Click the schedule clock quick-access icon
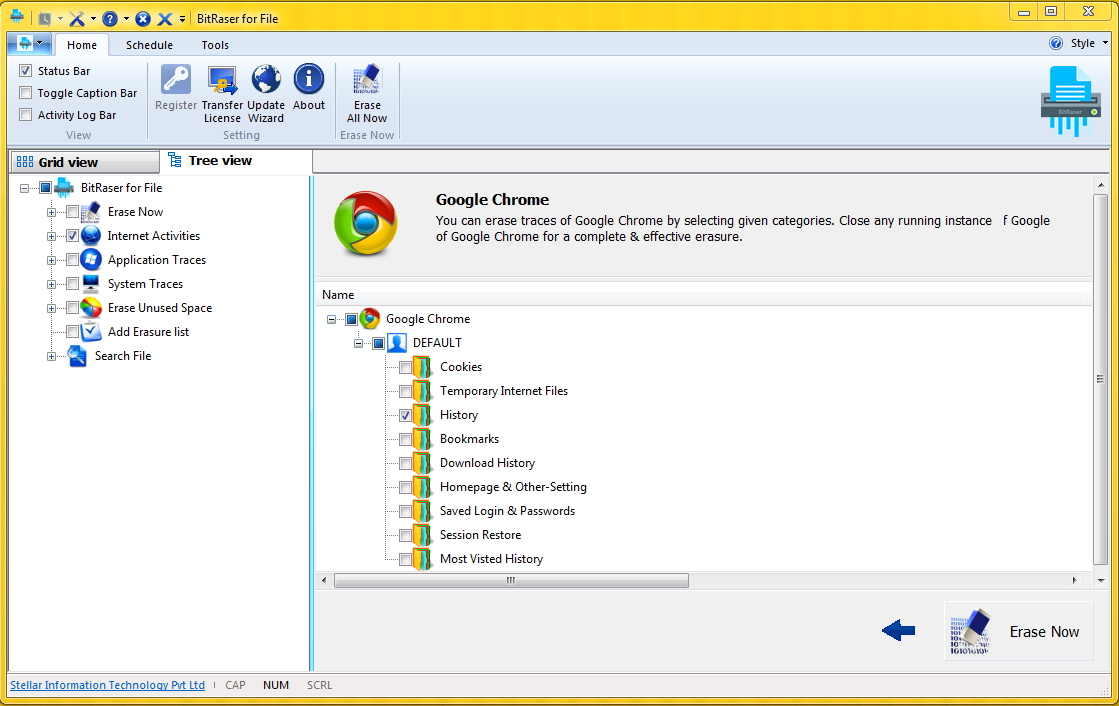Image resolution: width=1119 pixels, height=706 pixels. coord(45,19)
